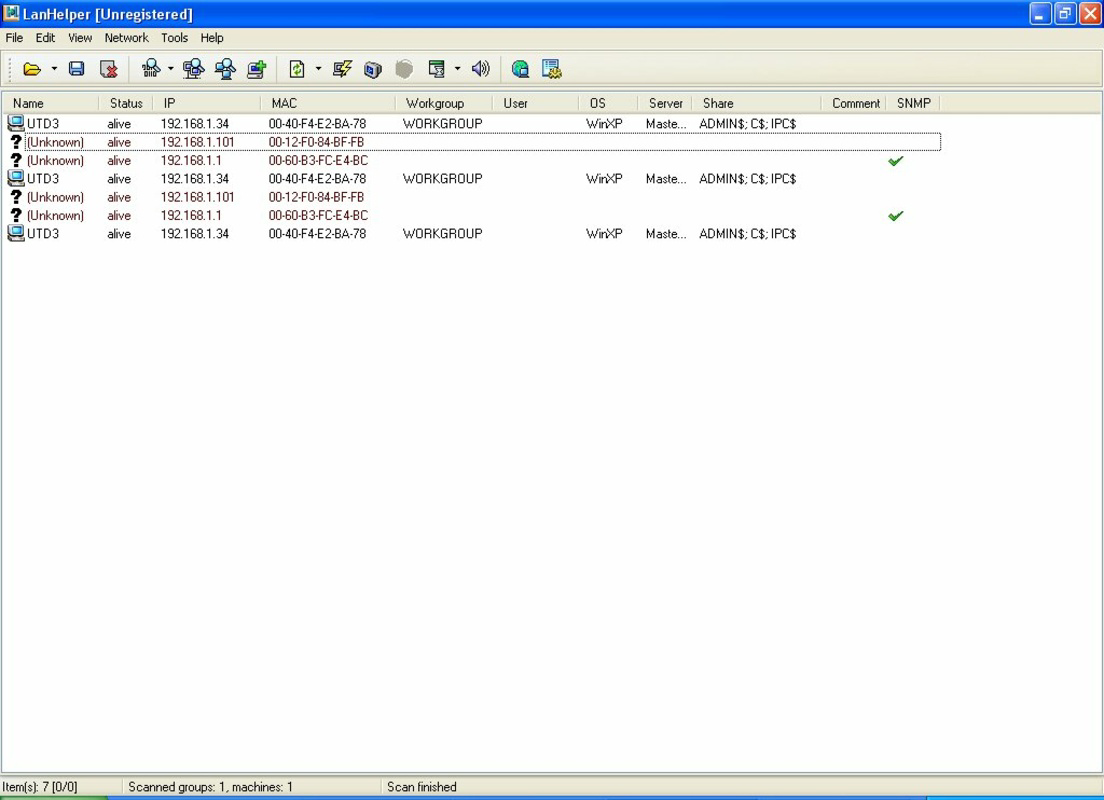The image size is (1104, 800).
Task: Click the LanHelper app icon in title bar
Action: [11, 13]
